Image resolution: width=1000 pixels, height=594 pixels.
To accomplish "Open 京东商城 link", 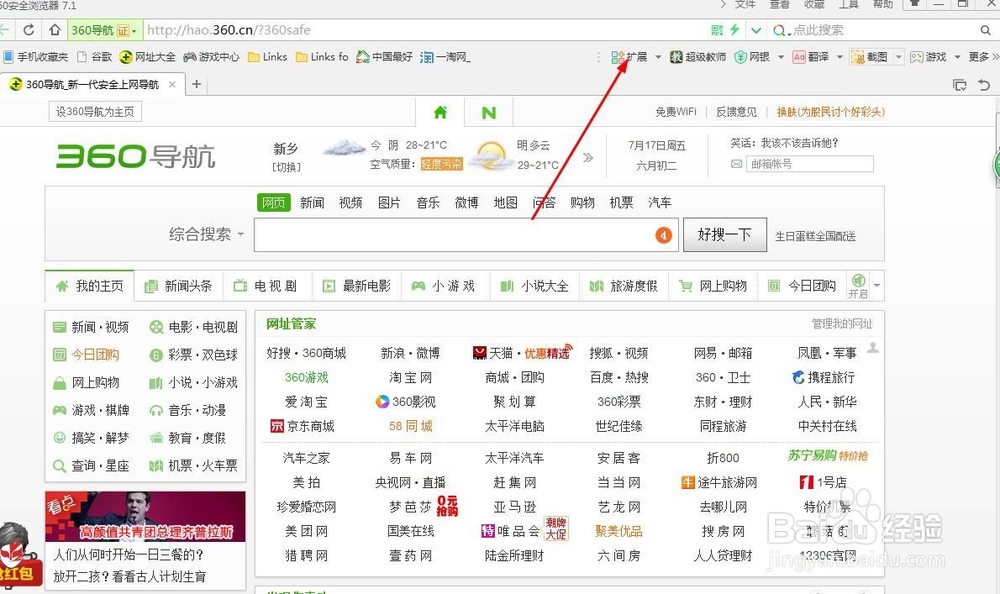I will click(x=303, y=426).
